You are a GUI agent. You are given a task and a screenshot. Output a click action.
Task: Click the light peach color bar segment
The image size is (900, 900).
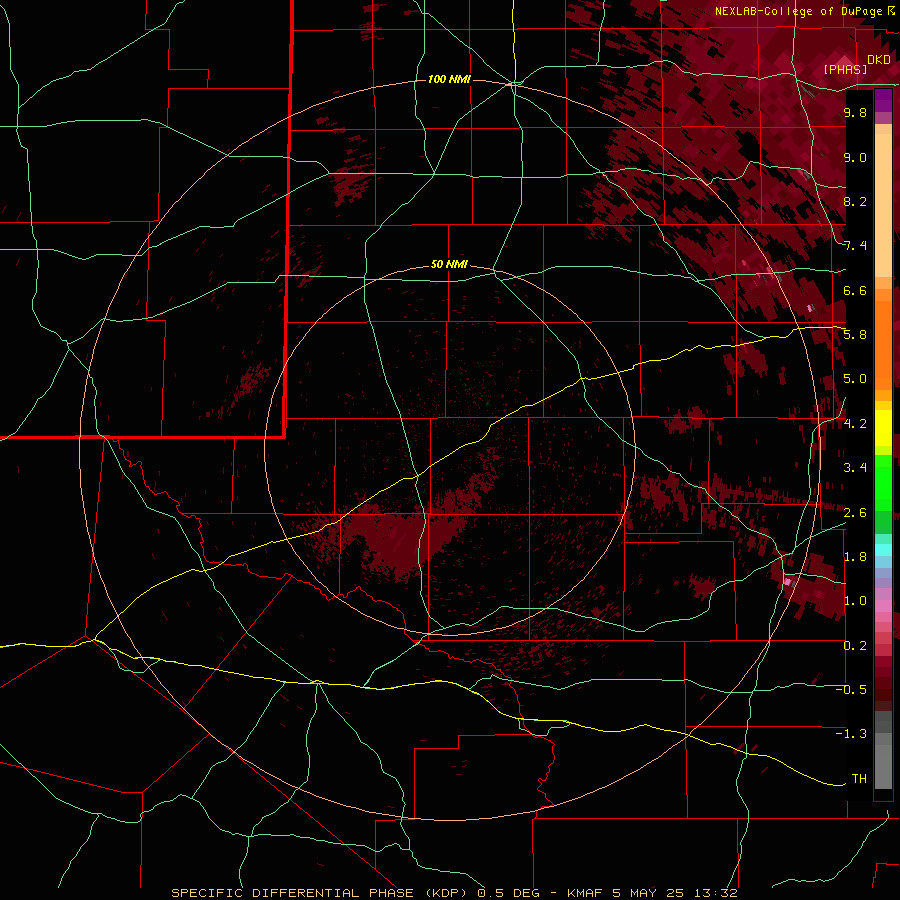tap(883, 207)
